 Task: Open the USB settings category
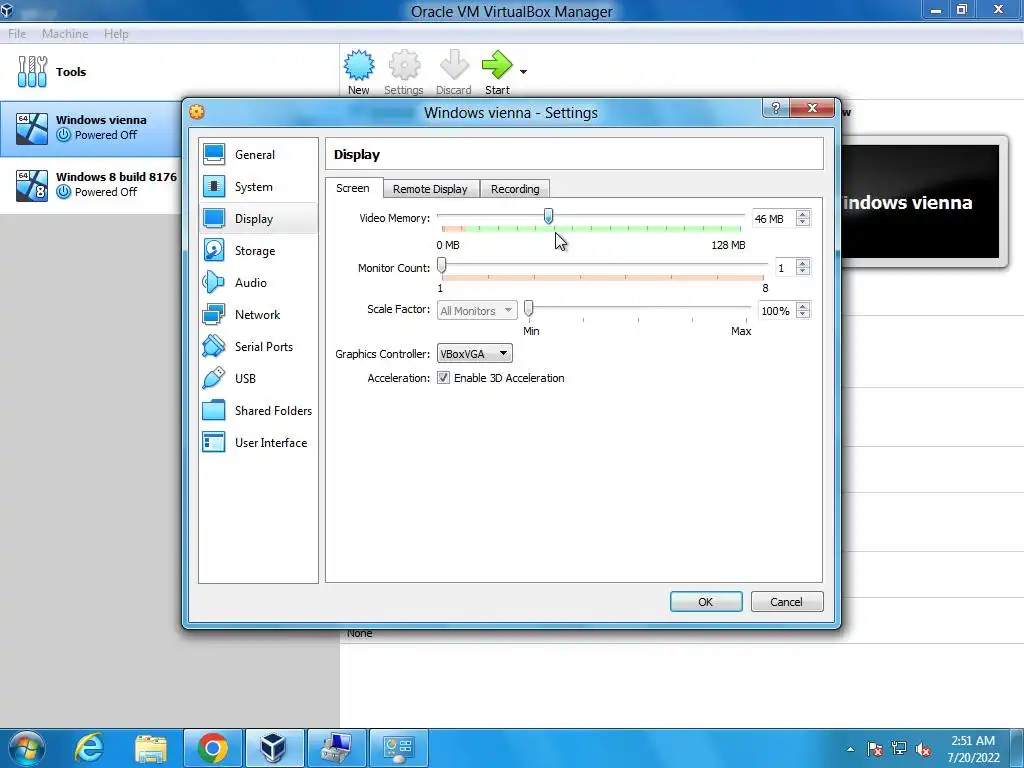[258, 379]
